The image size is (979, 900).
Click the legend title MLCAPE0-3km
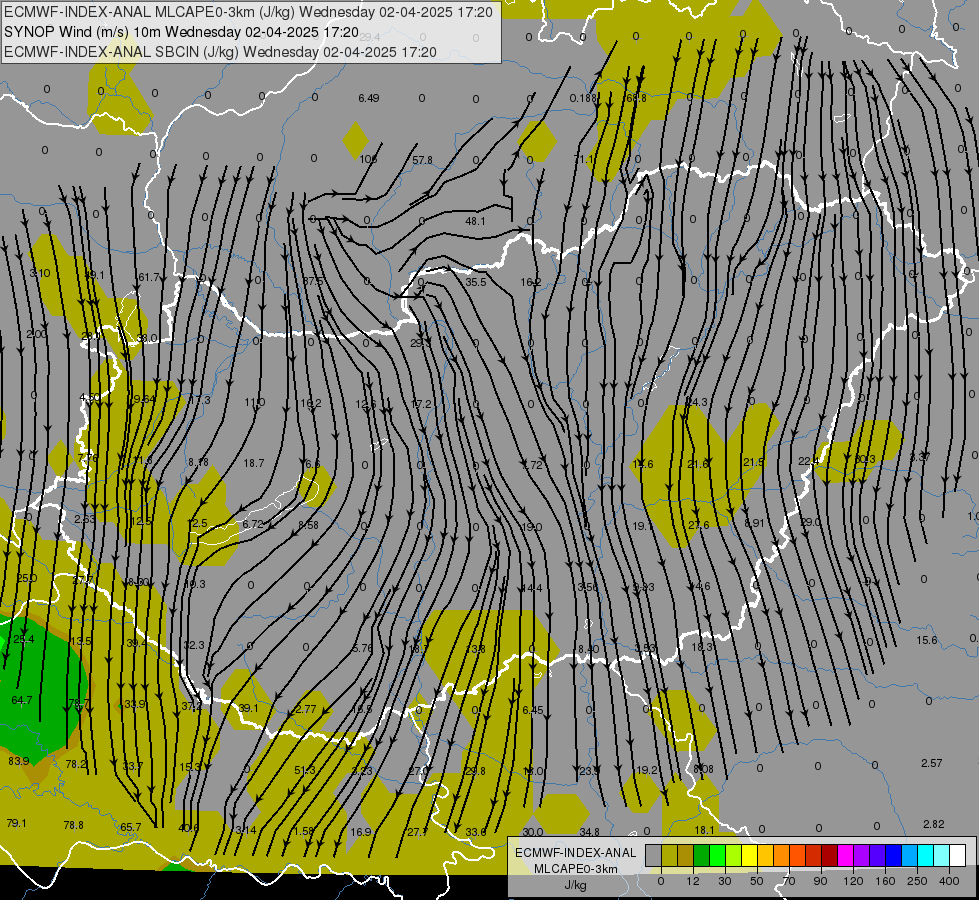click(576, 869)
